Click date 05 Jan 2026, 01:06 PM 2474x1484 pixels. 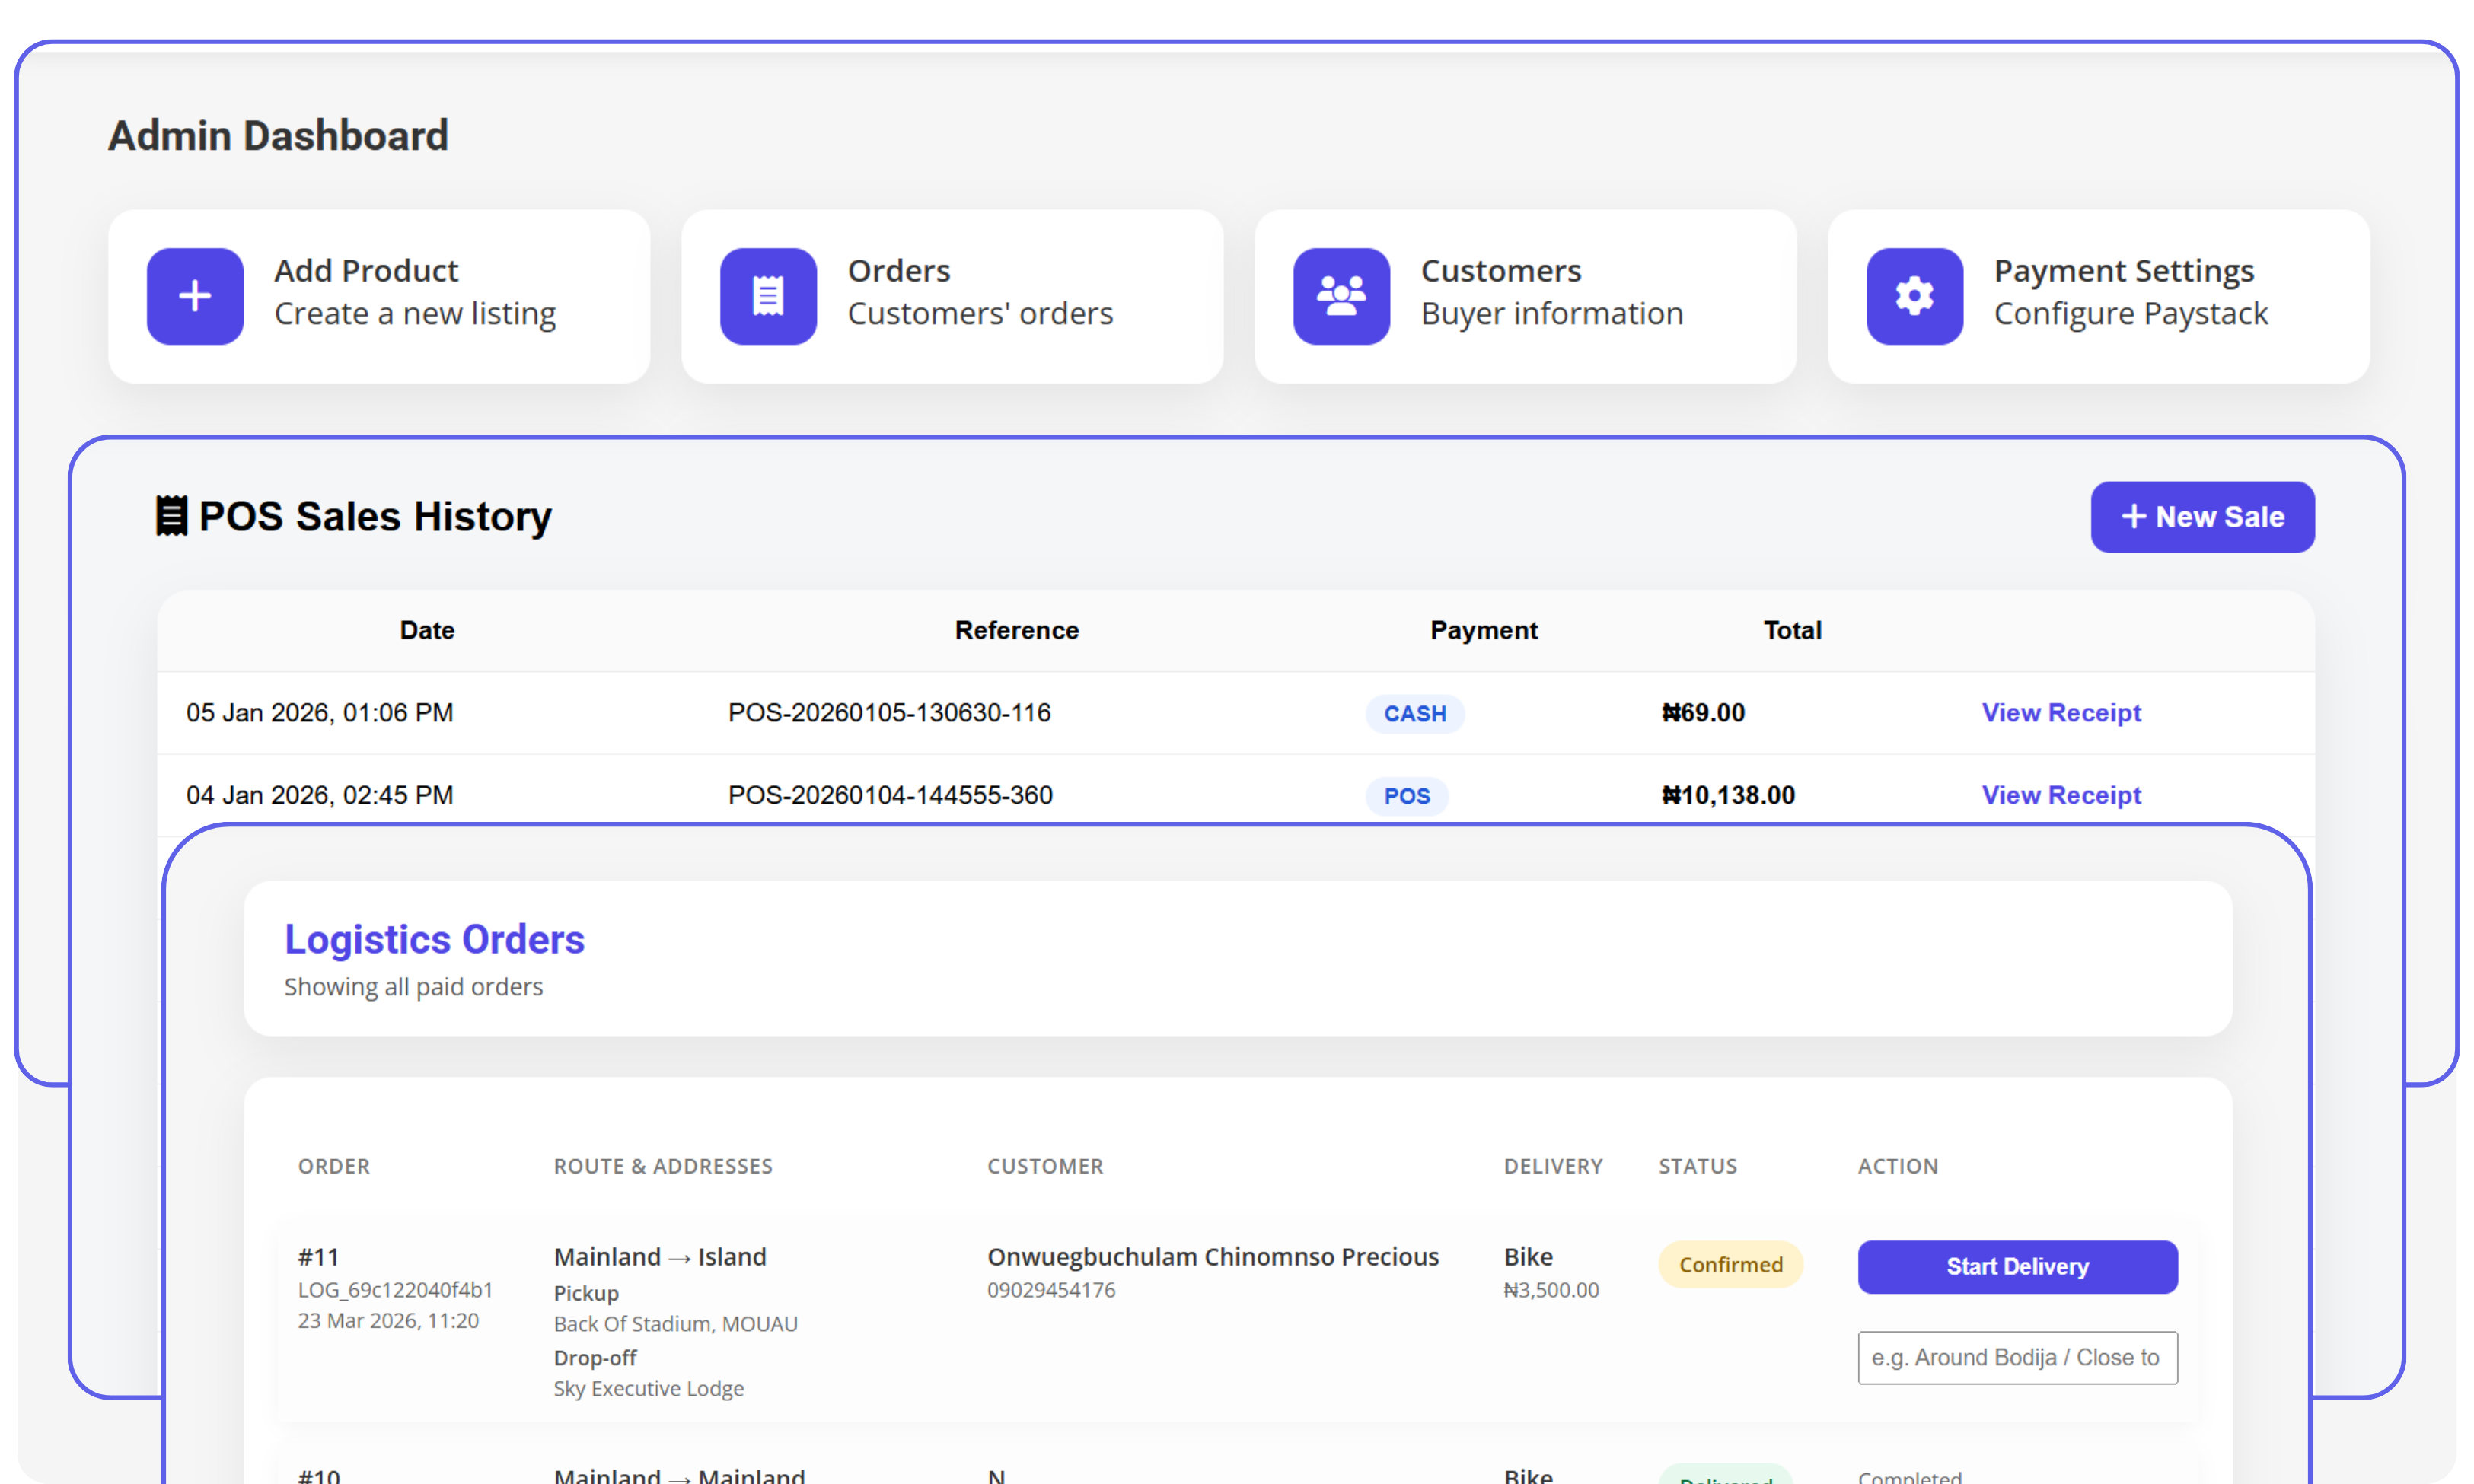320,713
